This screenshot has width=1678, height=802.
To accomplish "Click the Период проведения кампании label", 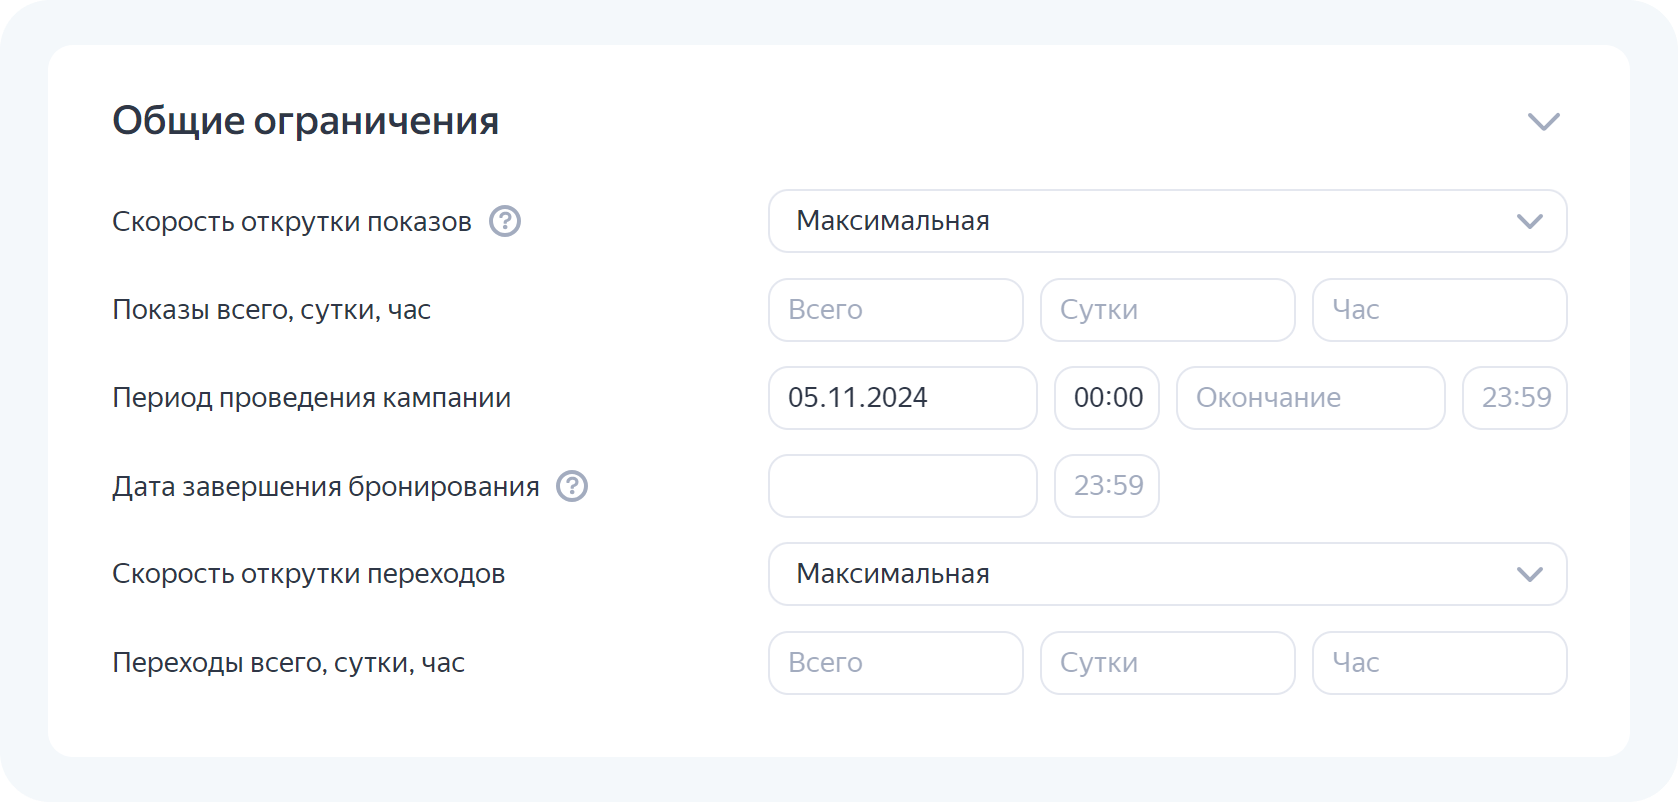I will (x=311, y=398).
